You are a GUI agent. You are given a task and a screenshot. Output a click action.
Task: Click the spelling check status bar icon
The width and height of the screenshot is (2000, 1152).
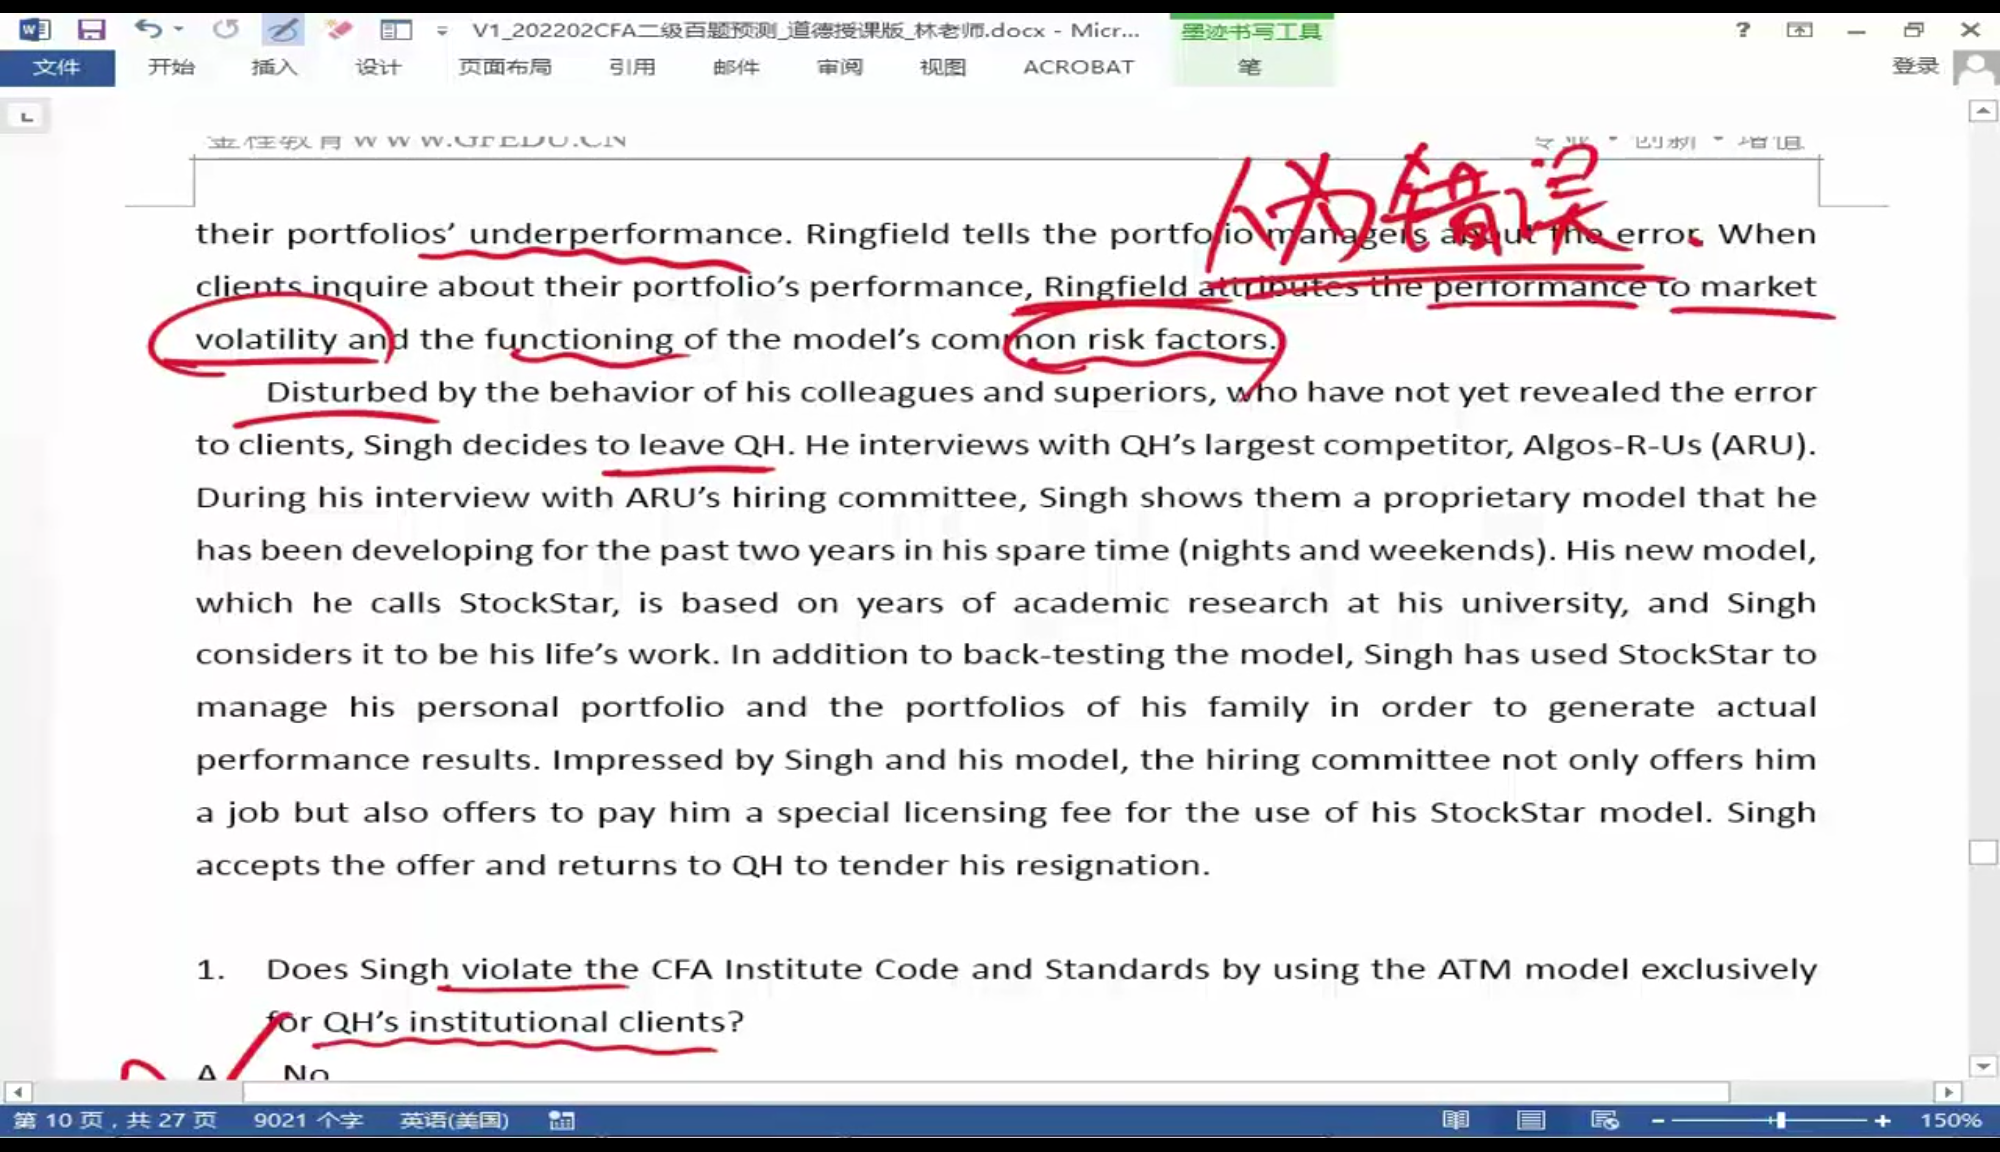(x=561, y=1120)
